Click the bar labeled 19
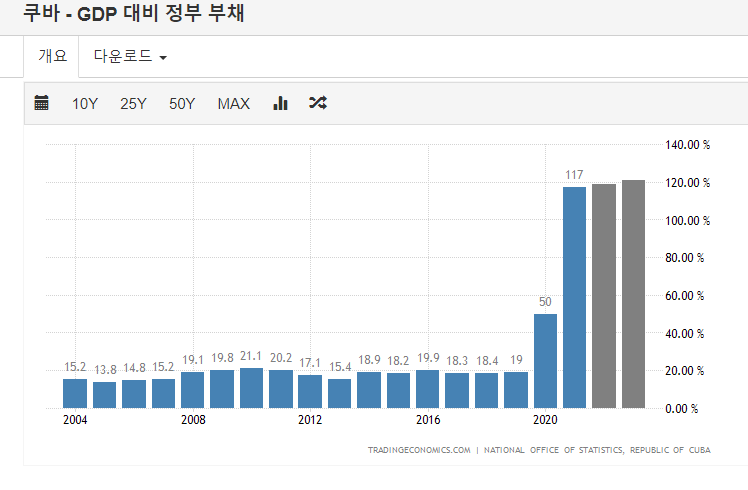The height and width of the screenshot is (490, 748). (x=516, y=390)
